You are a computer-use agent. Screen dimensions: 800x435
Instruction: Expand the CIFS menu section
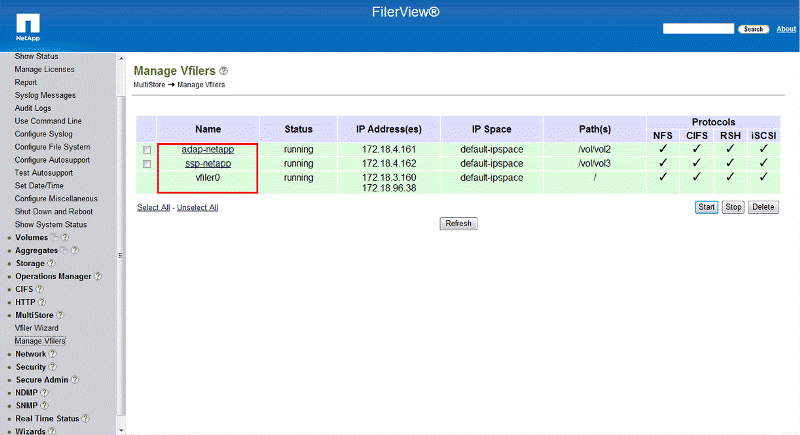point(24,289)
